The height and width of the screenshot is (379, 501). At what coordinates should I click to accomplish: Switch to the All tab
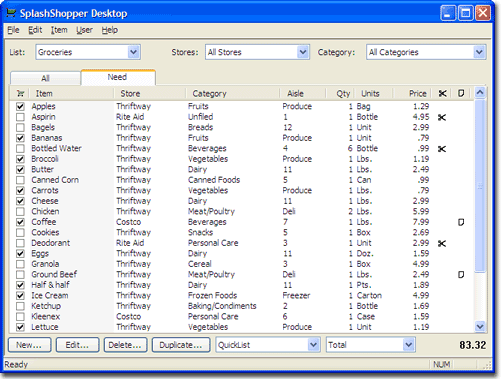pyautogui.click(x=45, y=78)
